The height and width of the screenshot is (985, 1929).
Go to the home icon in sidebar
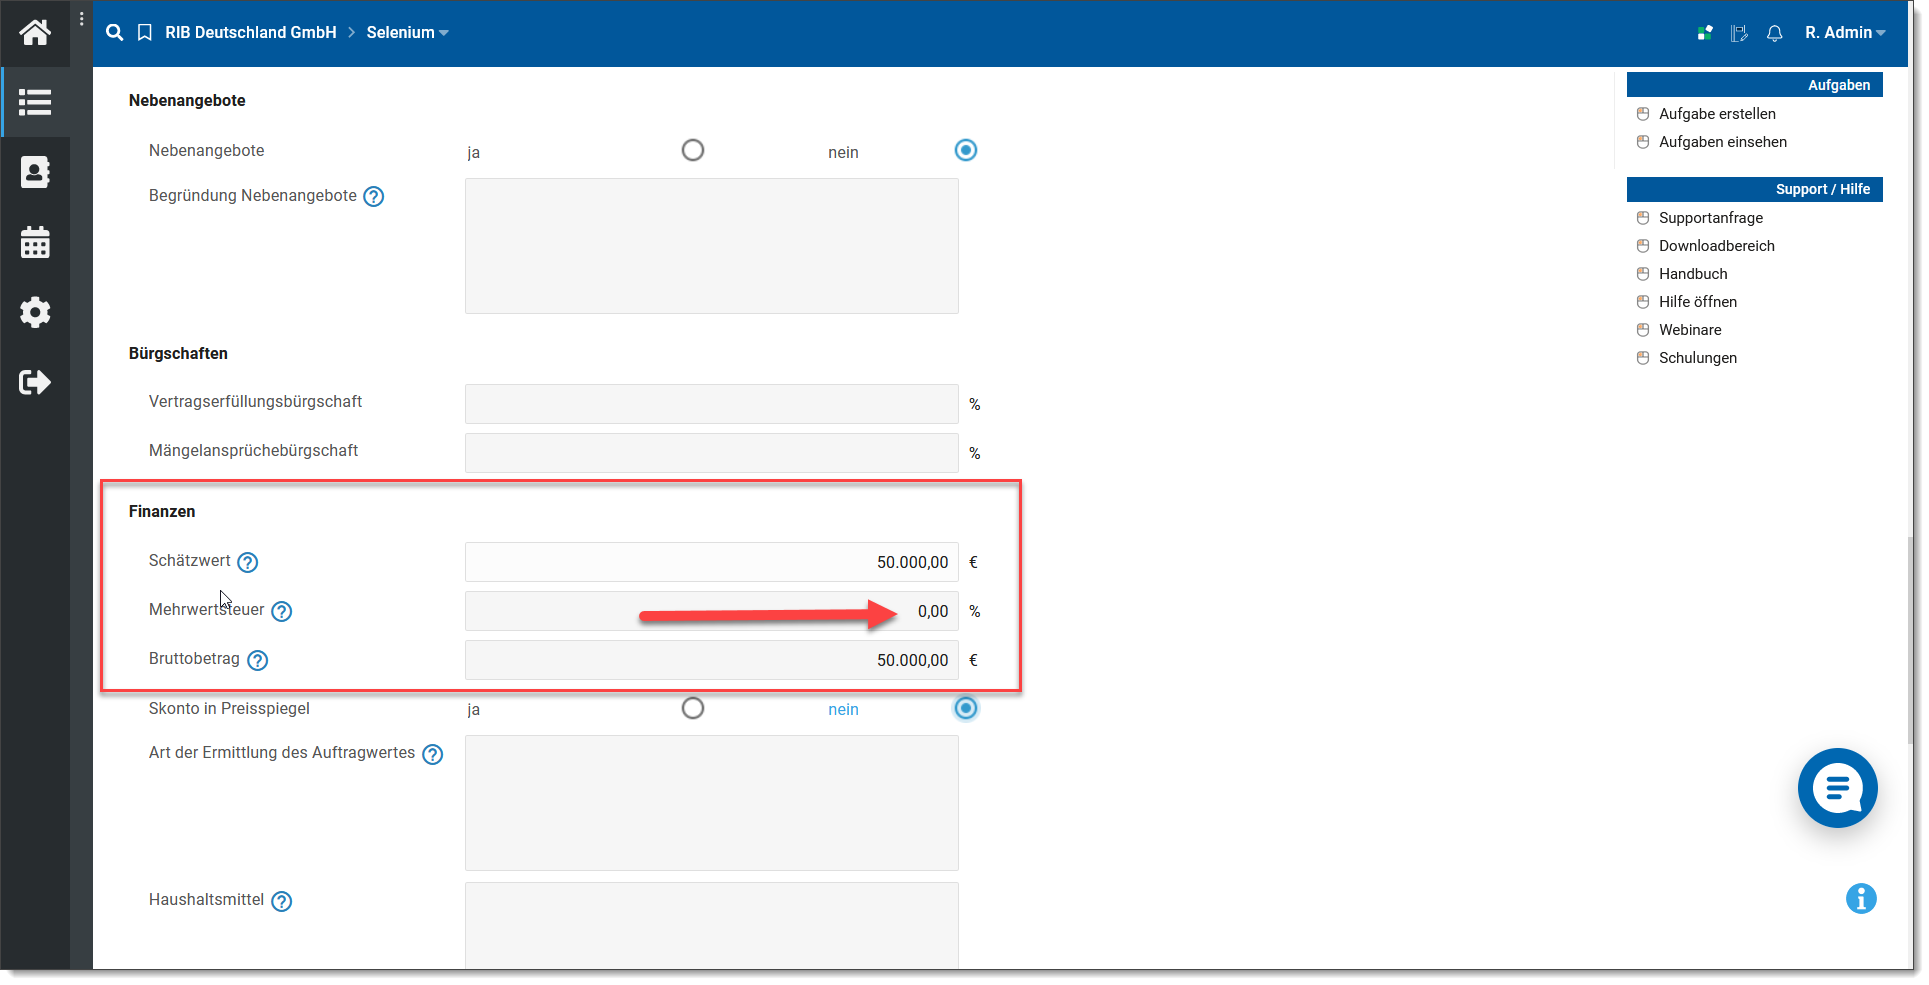click(x=35, y=33)
